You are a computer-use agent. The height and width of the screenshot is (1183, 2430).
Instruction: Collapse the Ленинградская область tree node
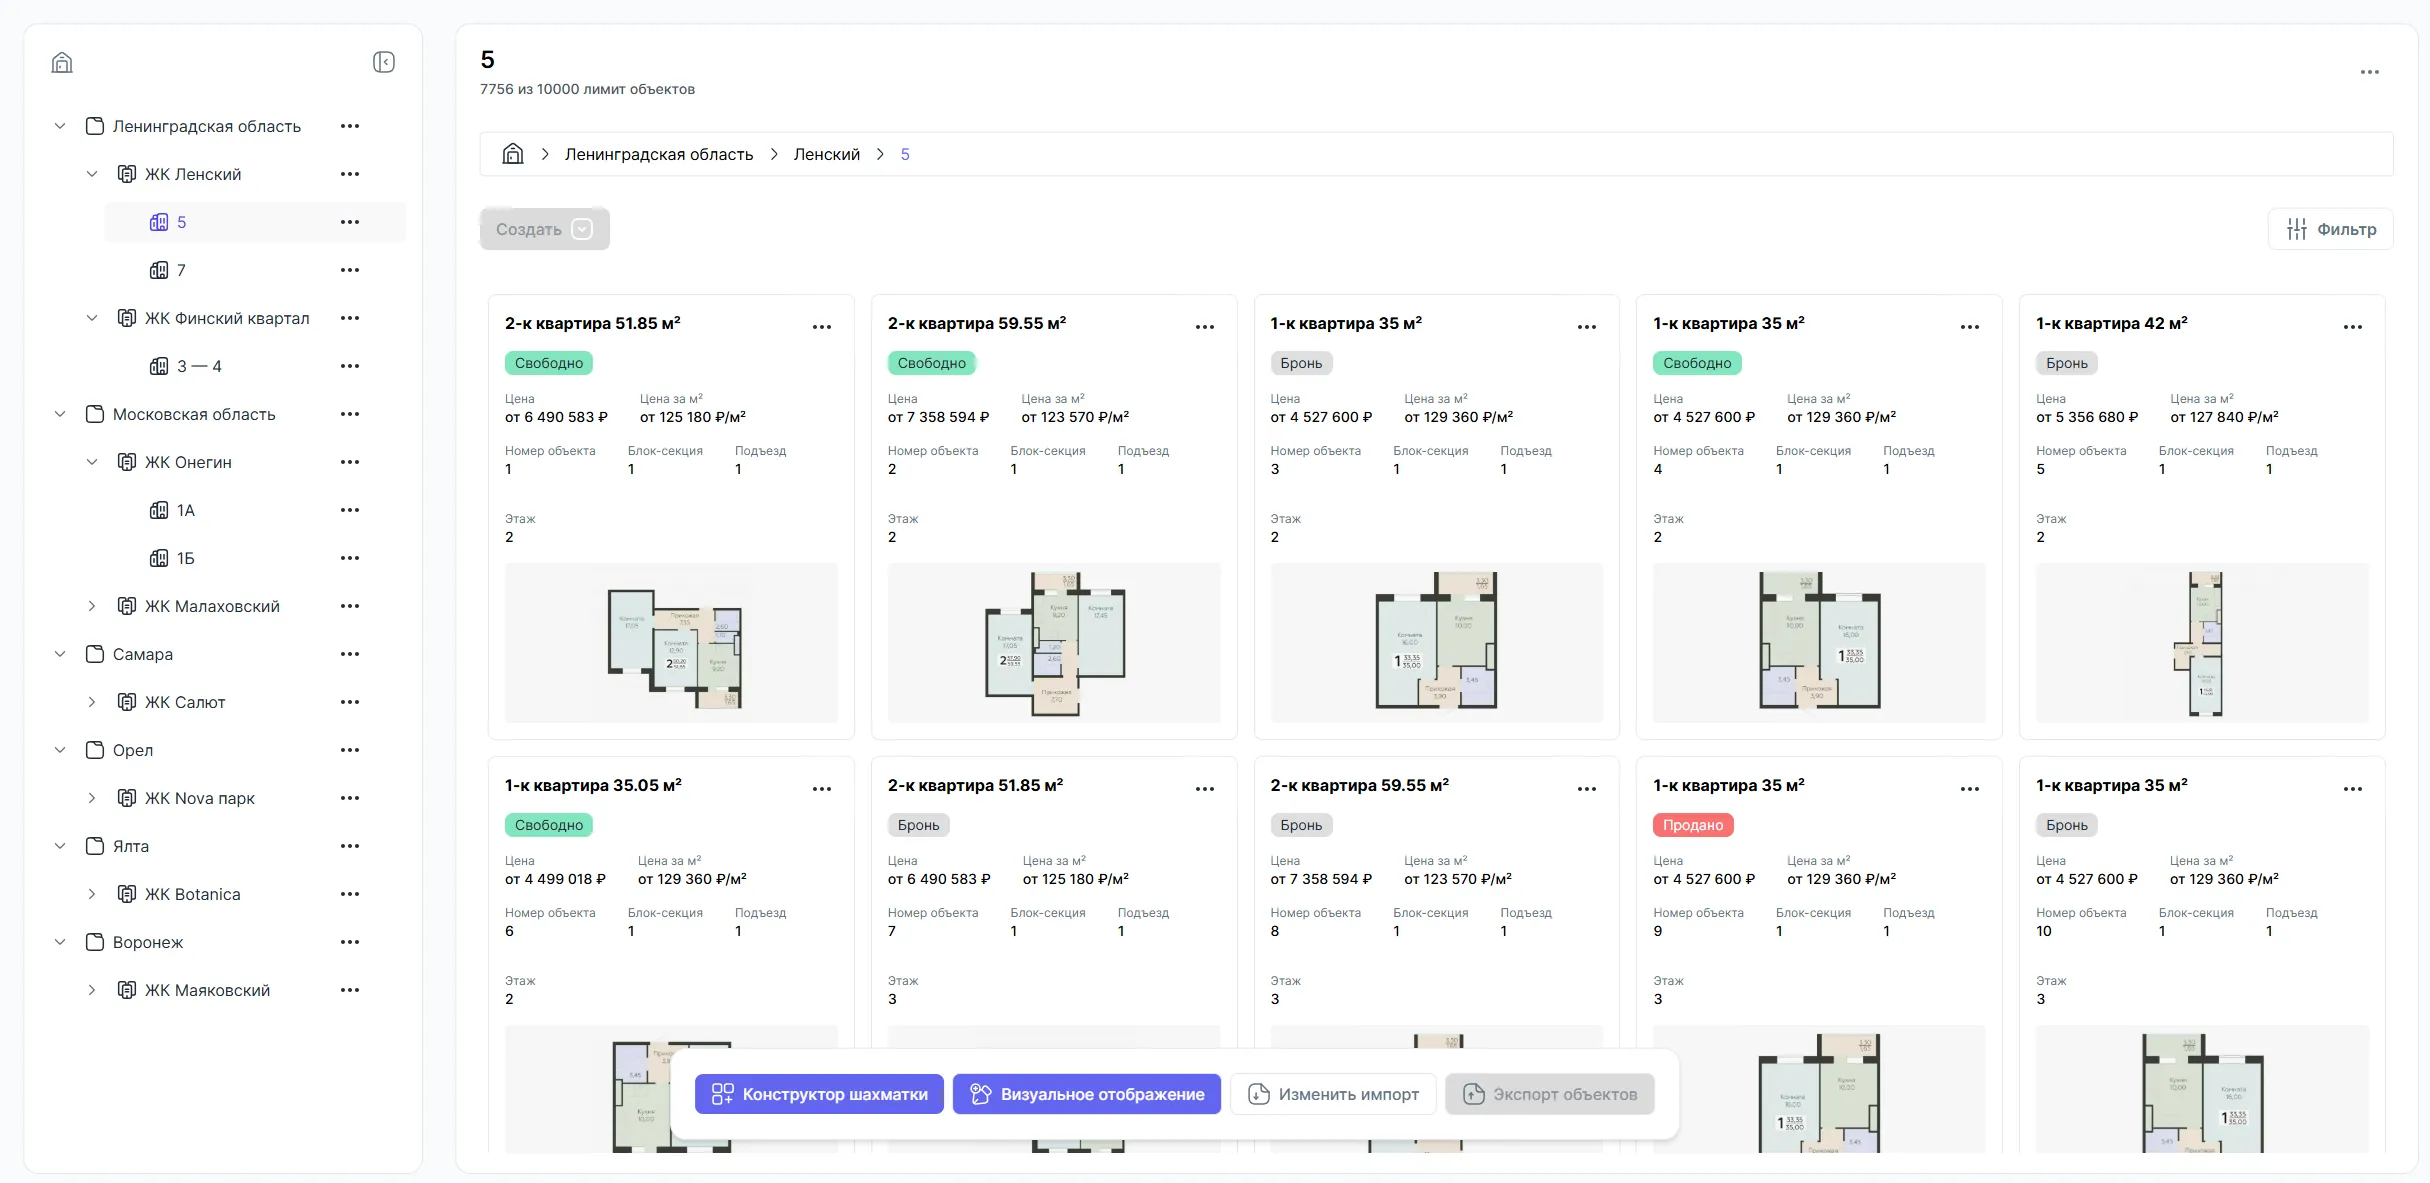click(60, 126)
